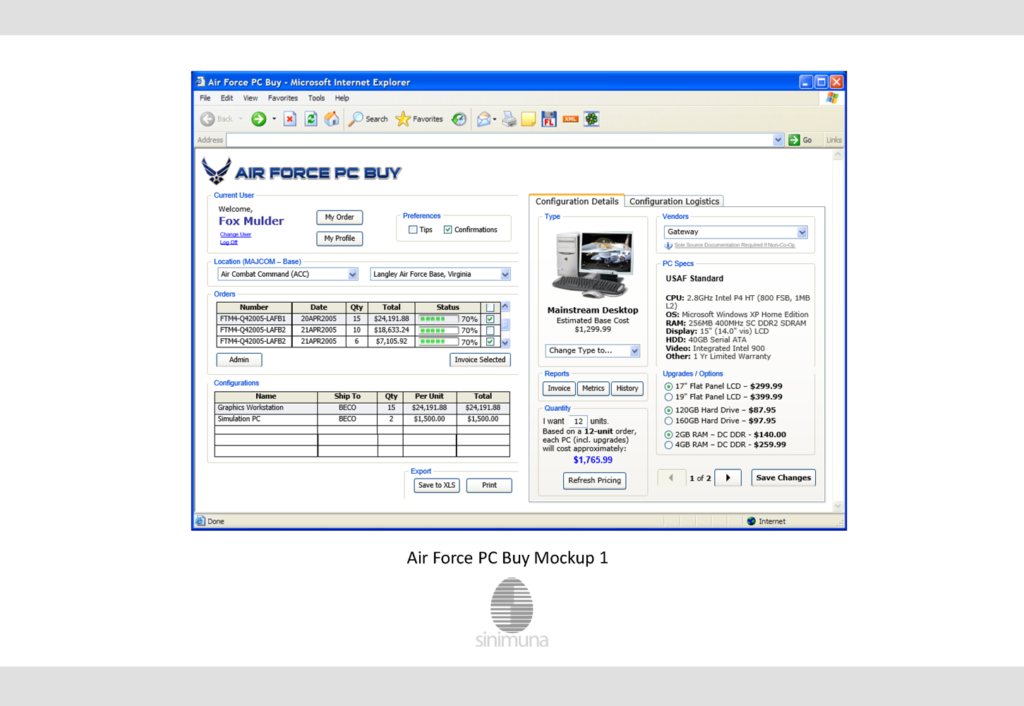1024x706 pixels.
Task: Click the Air Force wings logo
Action: [x=216, y=171]
